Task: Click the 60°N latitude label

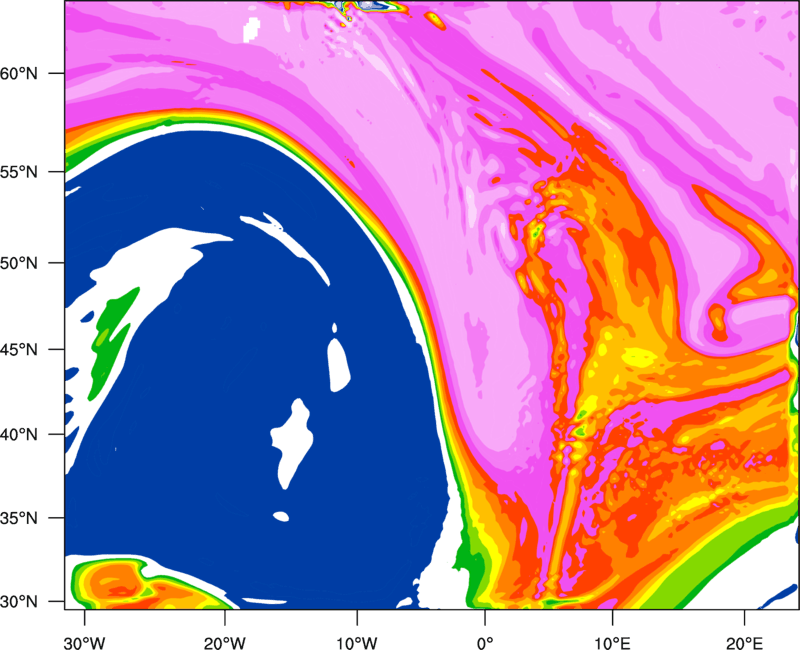Action: [x=19, y=73]
